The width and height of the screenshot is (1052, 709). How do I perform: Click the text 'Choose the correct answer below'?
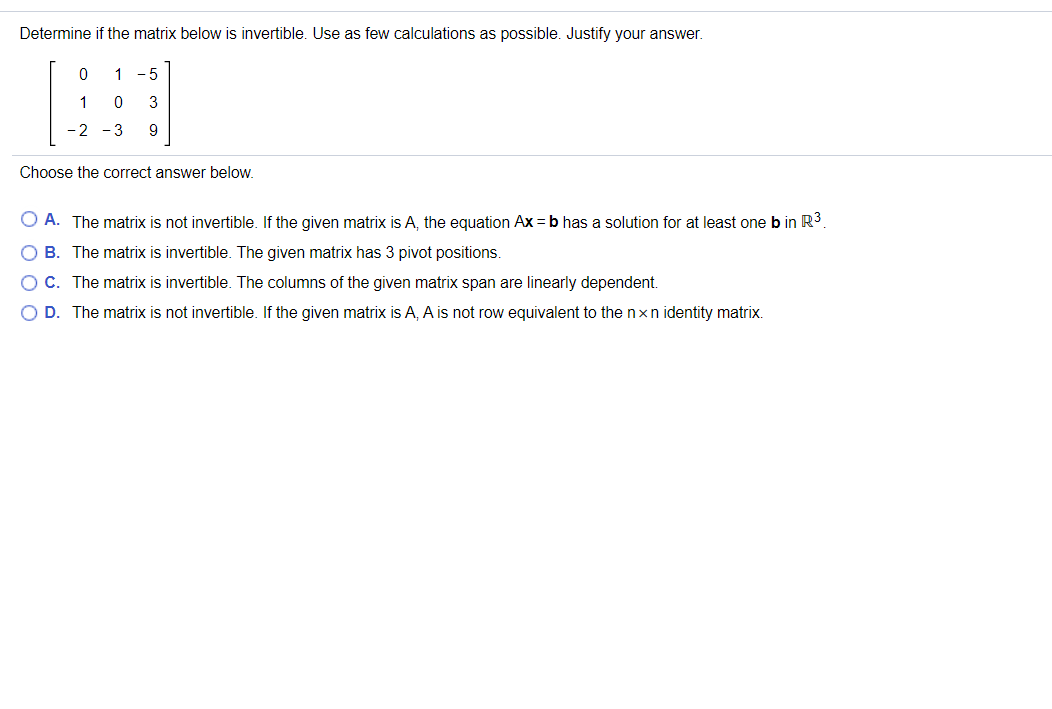coord(137,172)
